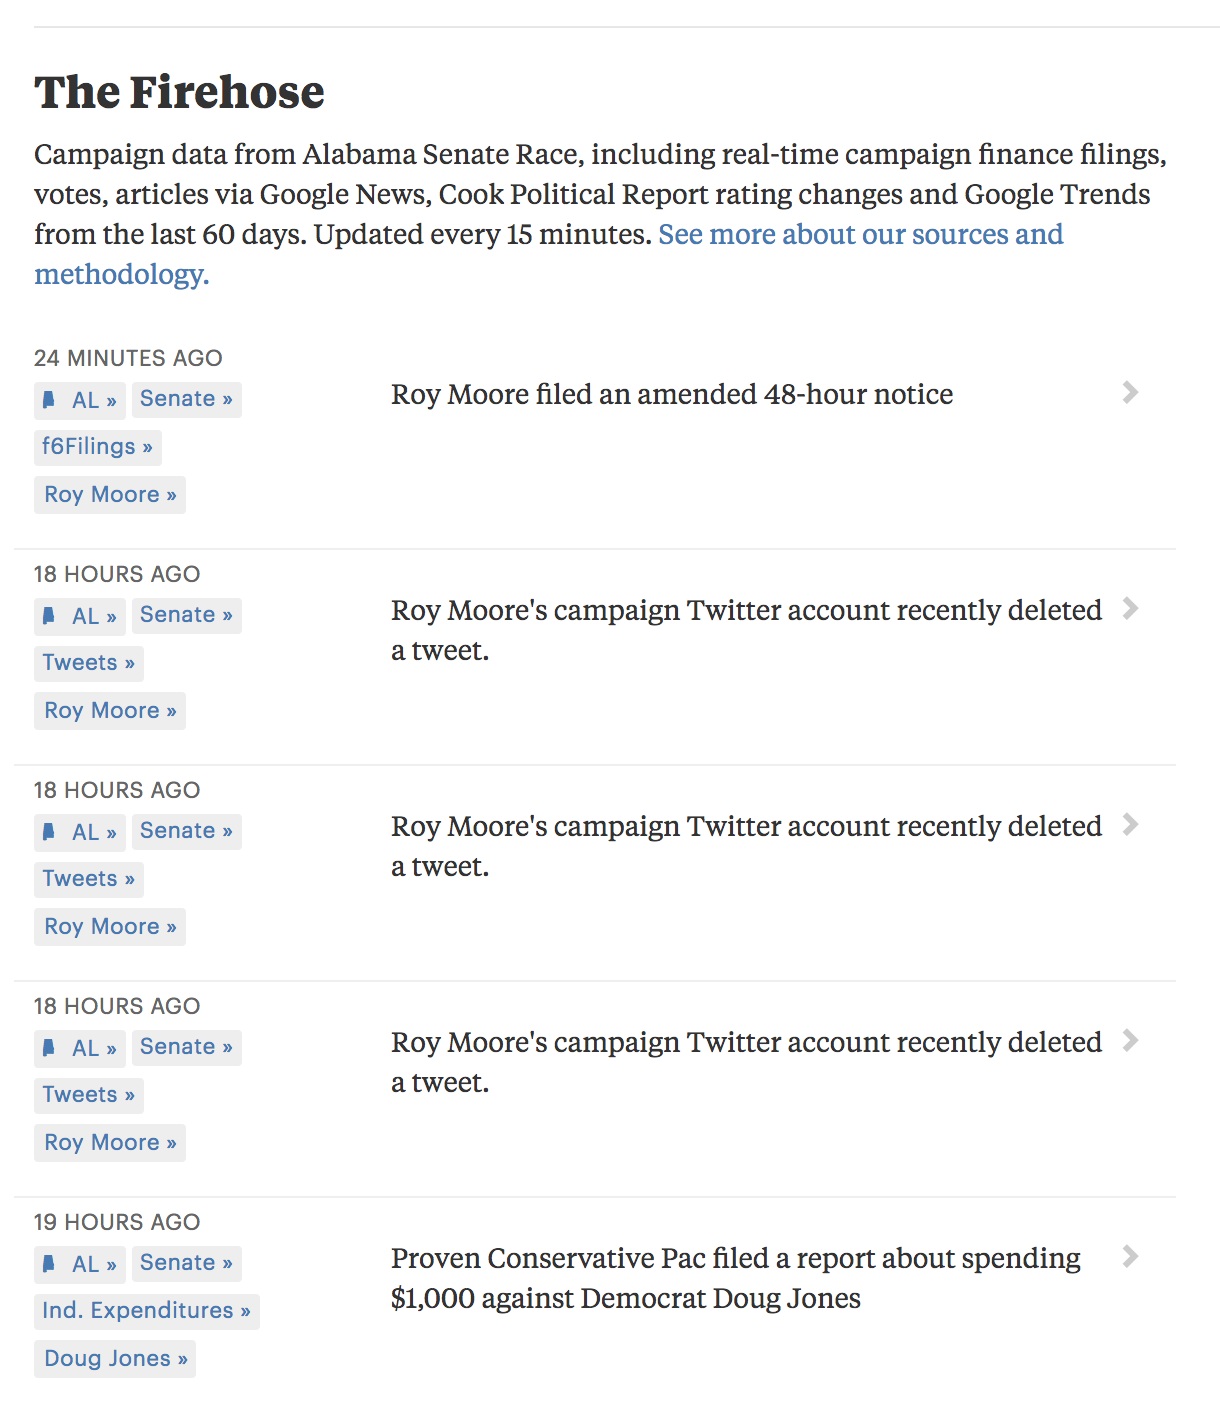The image size is (1220, 1404).
Task: Click Senate tag in the 24 minutes ago entry
Action: coord(186,399)
